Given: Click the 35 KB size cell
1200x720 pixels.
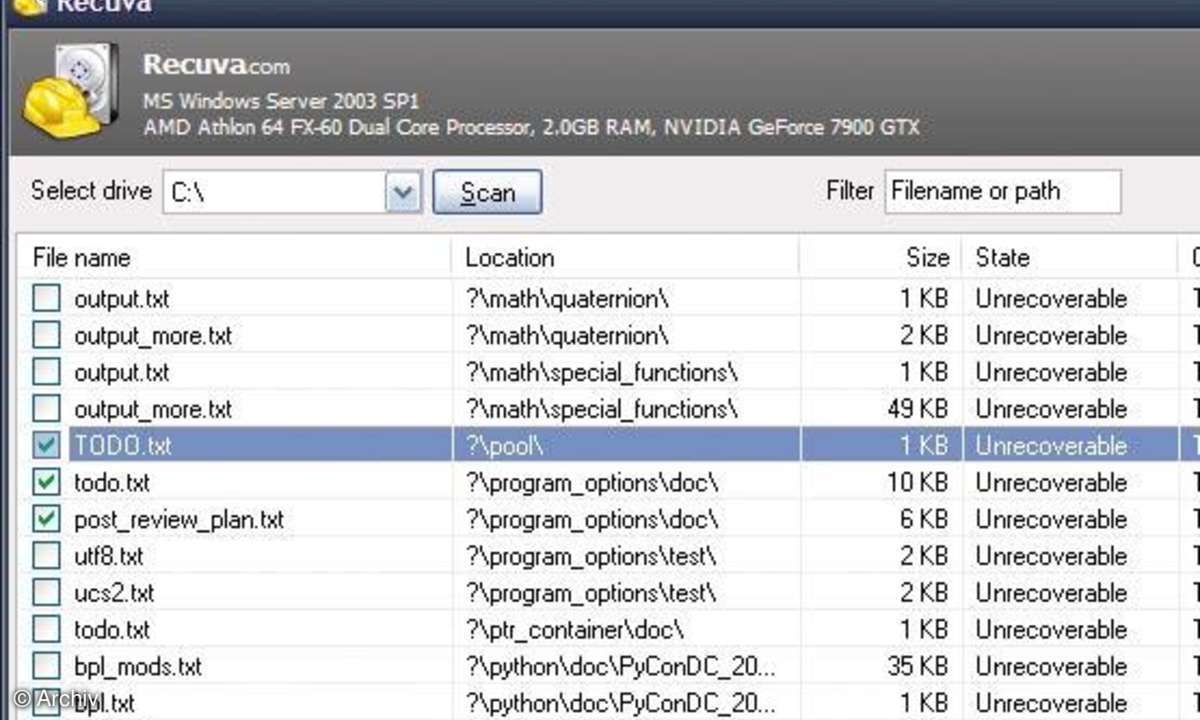Looking at the screenshot, I should point(917,667).
